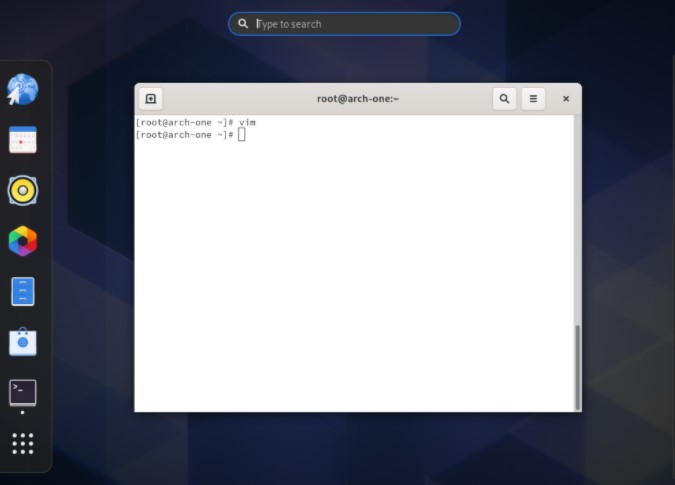The width and height of the screenshot is (675, 485).
Task: Open the terminal search button
Action: tap(504, 99)
